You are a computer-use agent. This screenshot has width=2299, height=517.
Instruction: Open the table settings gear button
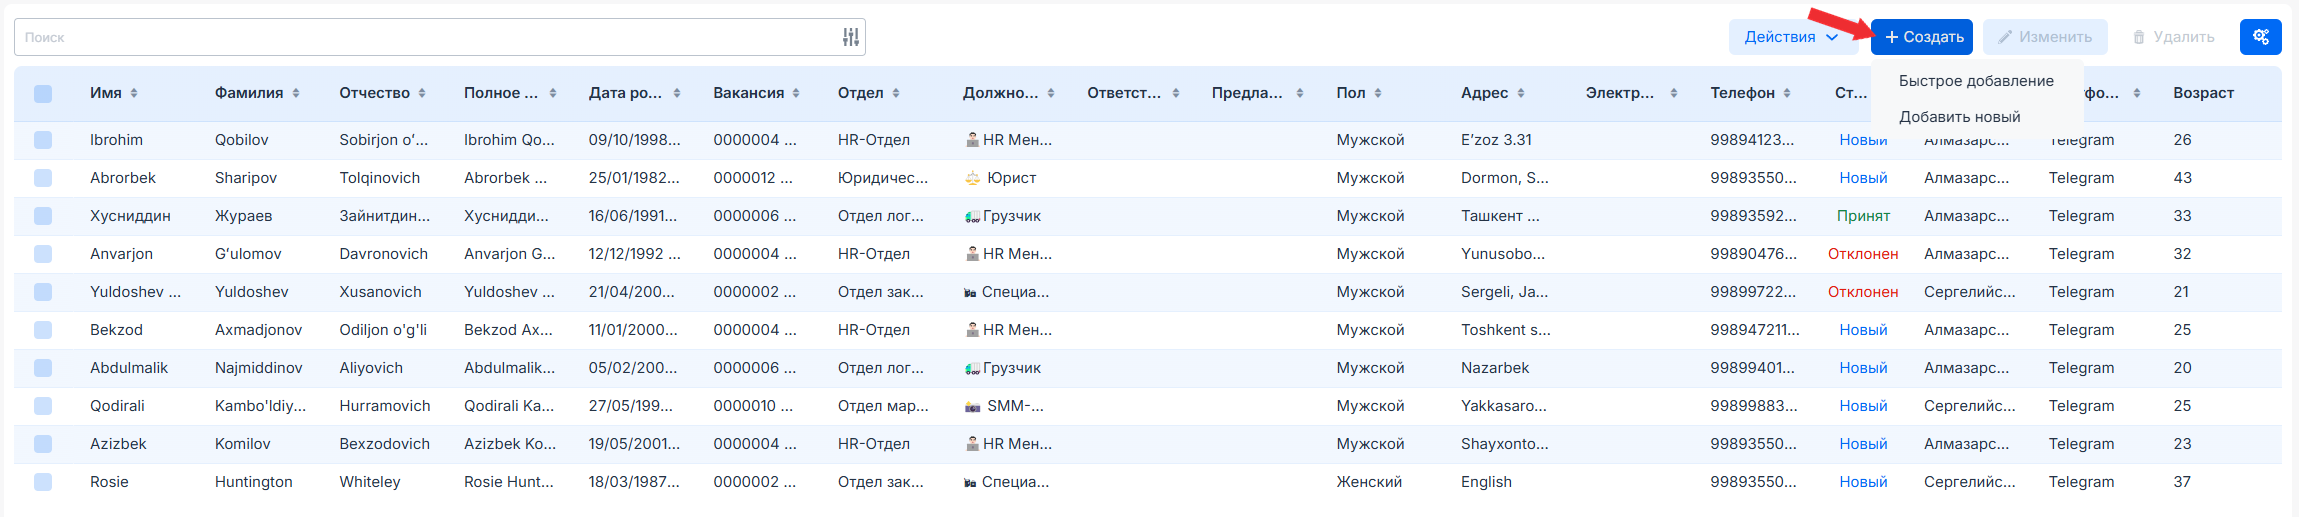(2261, 37)
